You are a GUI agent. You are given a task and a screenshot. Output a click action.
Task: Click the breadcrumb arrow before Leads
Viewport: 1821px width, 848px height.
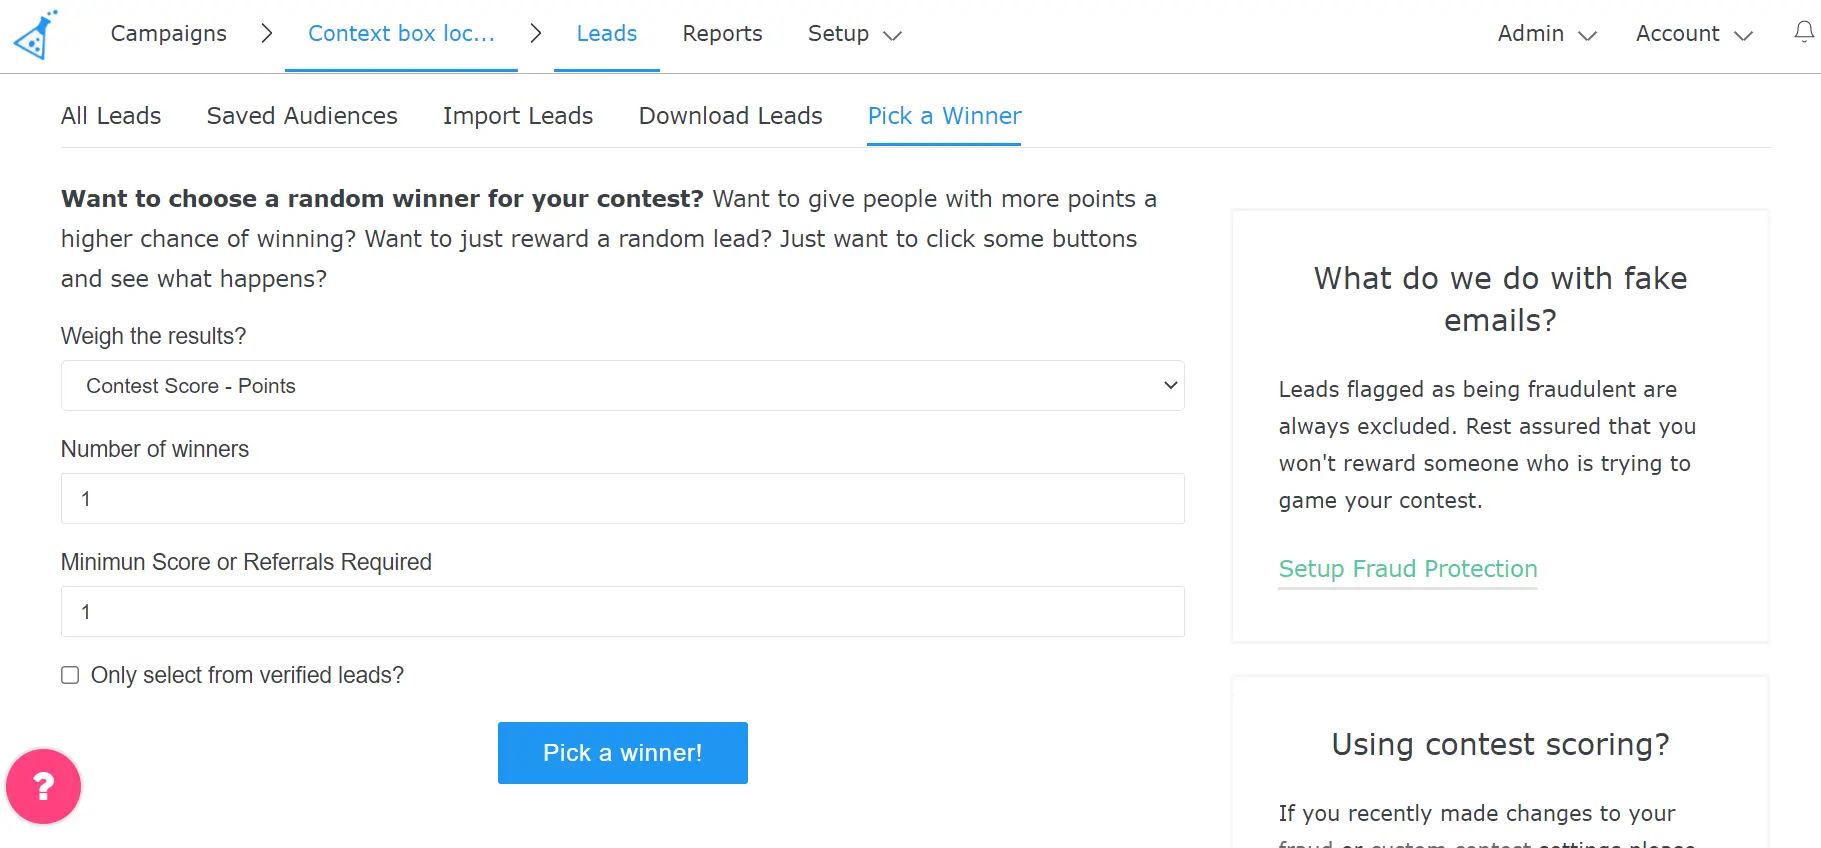(x=536, y=34)
